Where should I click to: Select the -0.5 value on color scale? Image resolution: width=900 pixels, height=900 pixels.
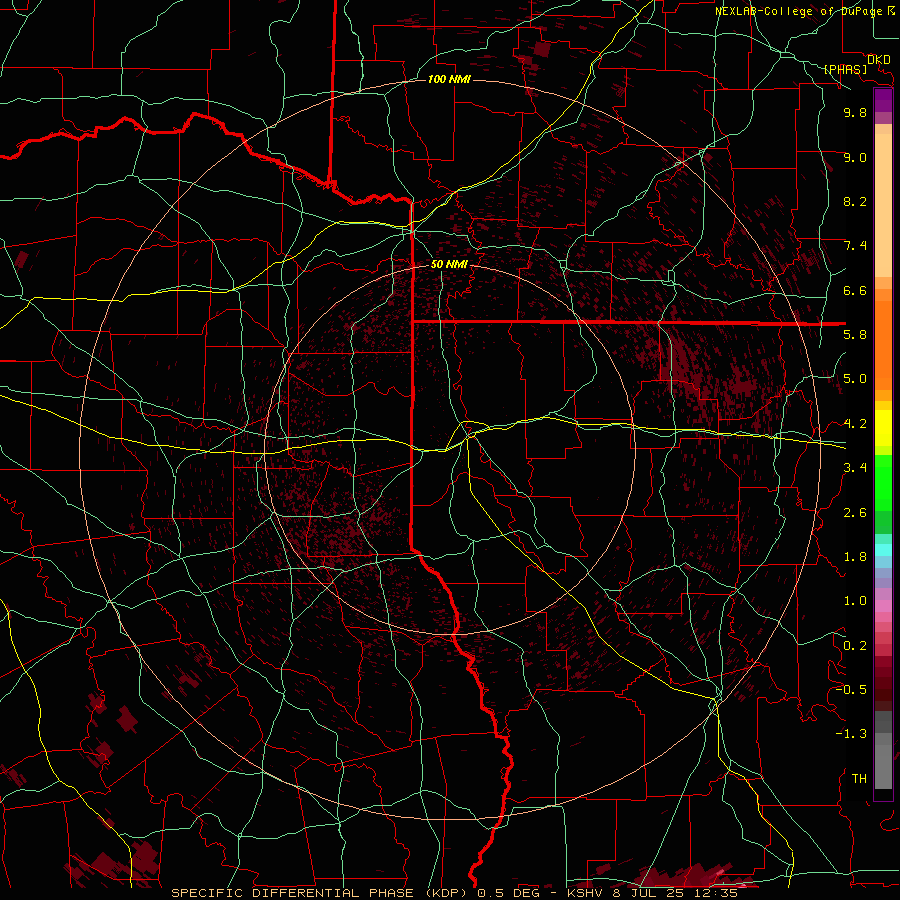(x=851, y=690)
